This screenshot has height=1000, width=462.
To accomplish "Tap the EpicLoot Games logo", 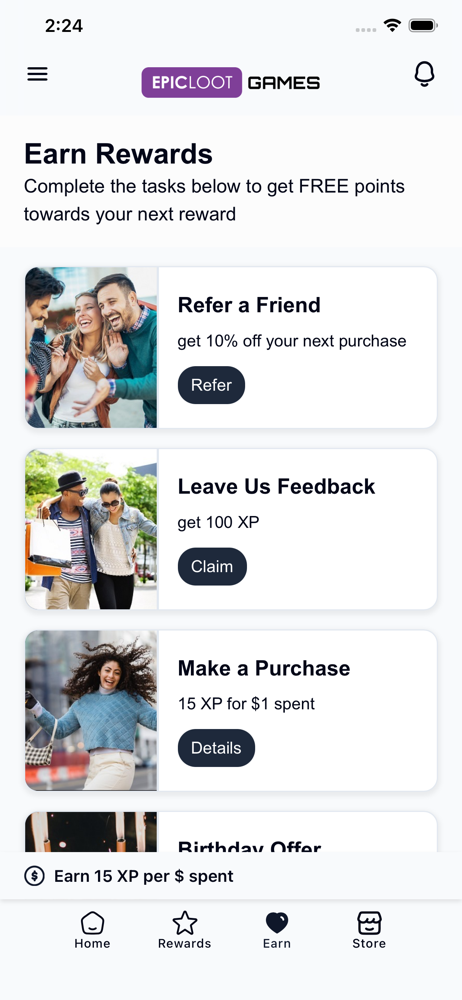I will (231, 82).
